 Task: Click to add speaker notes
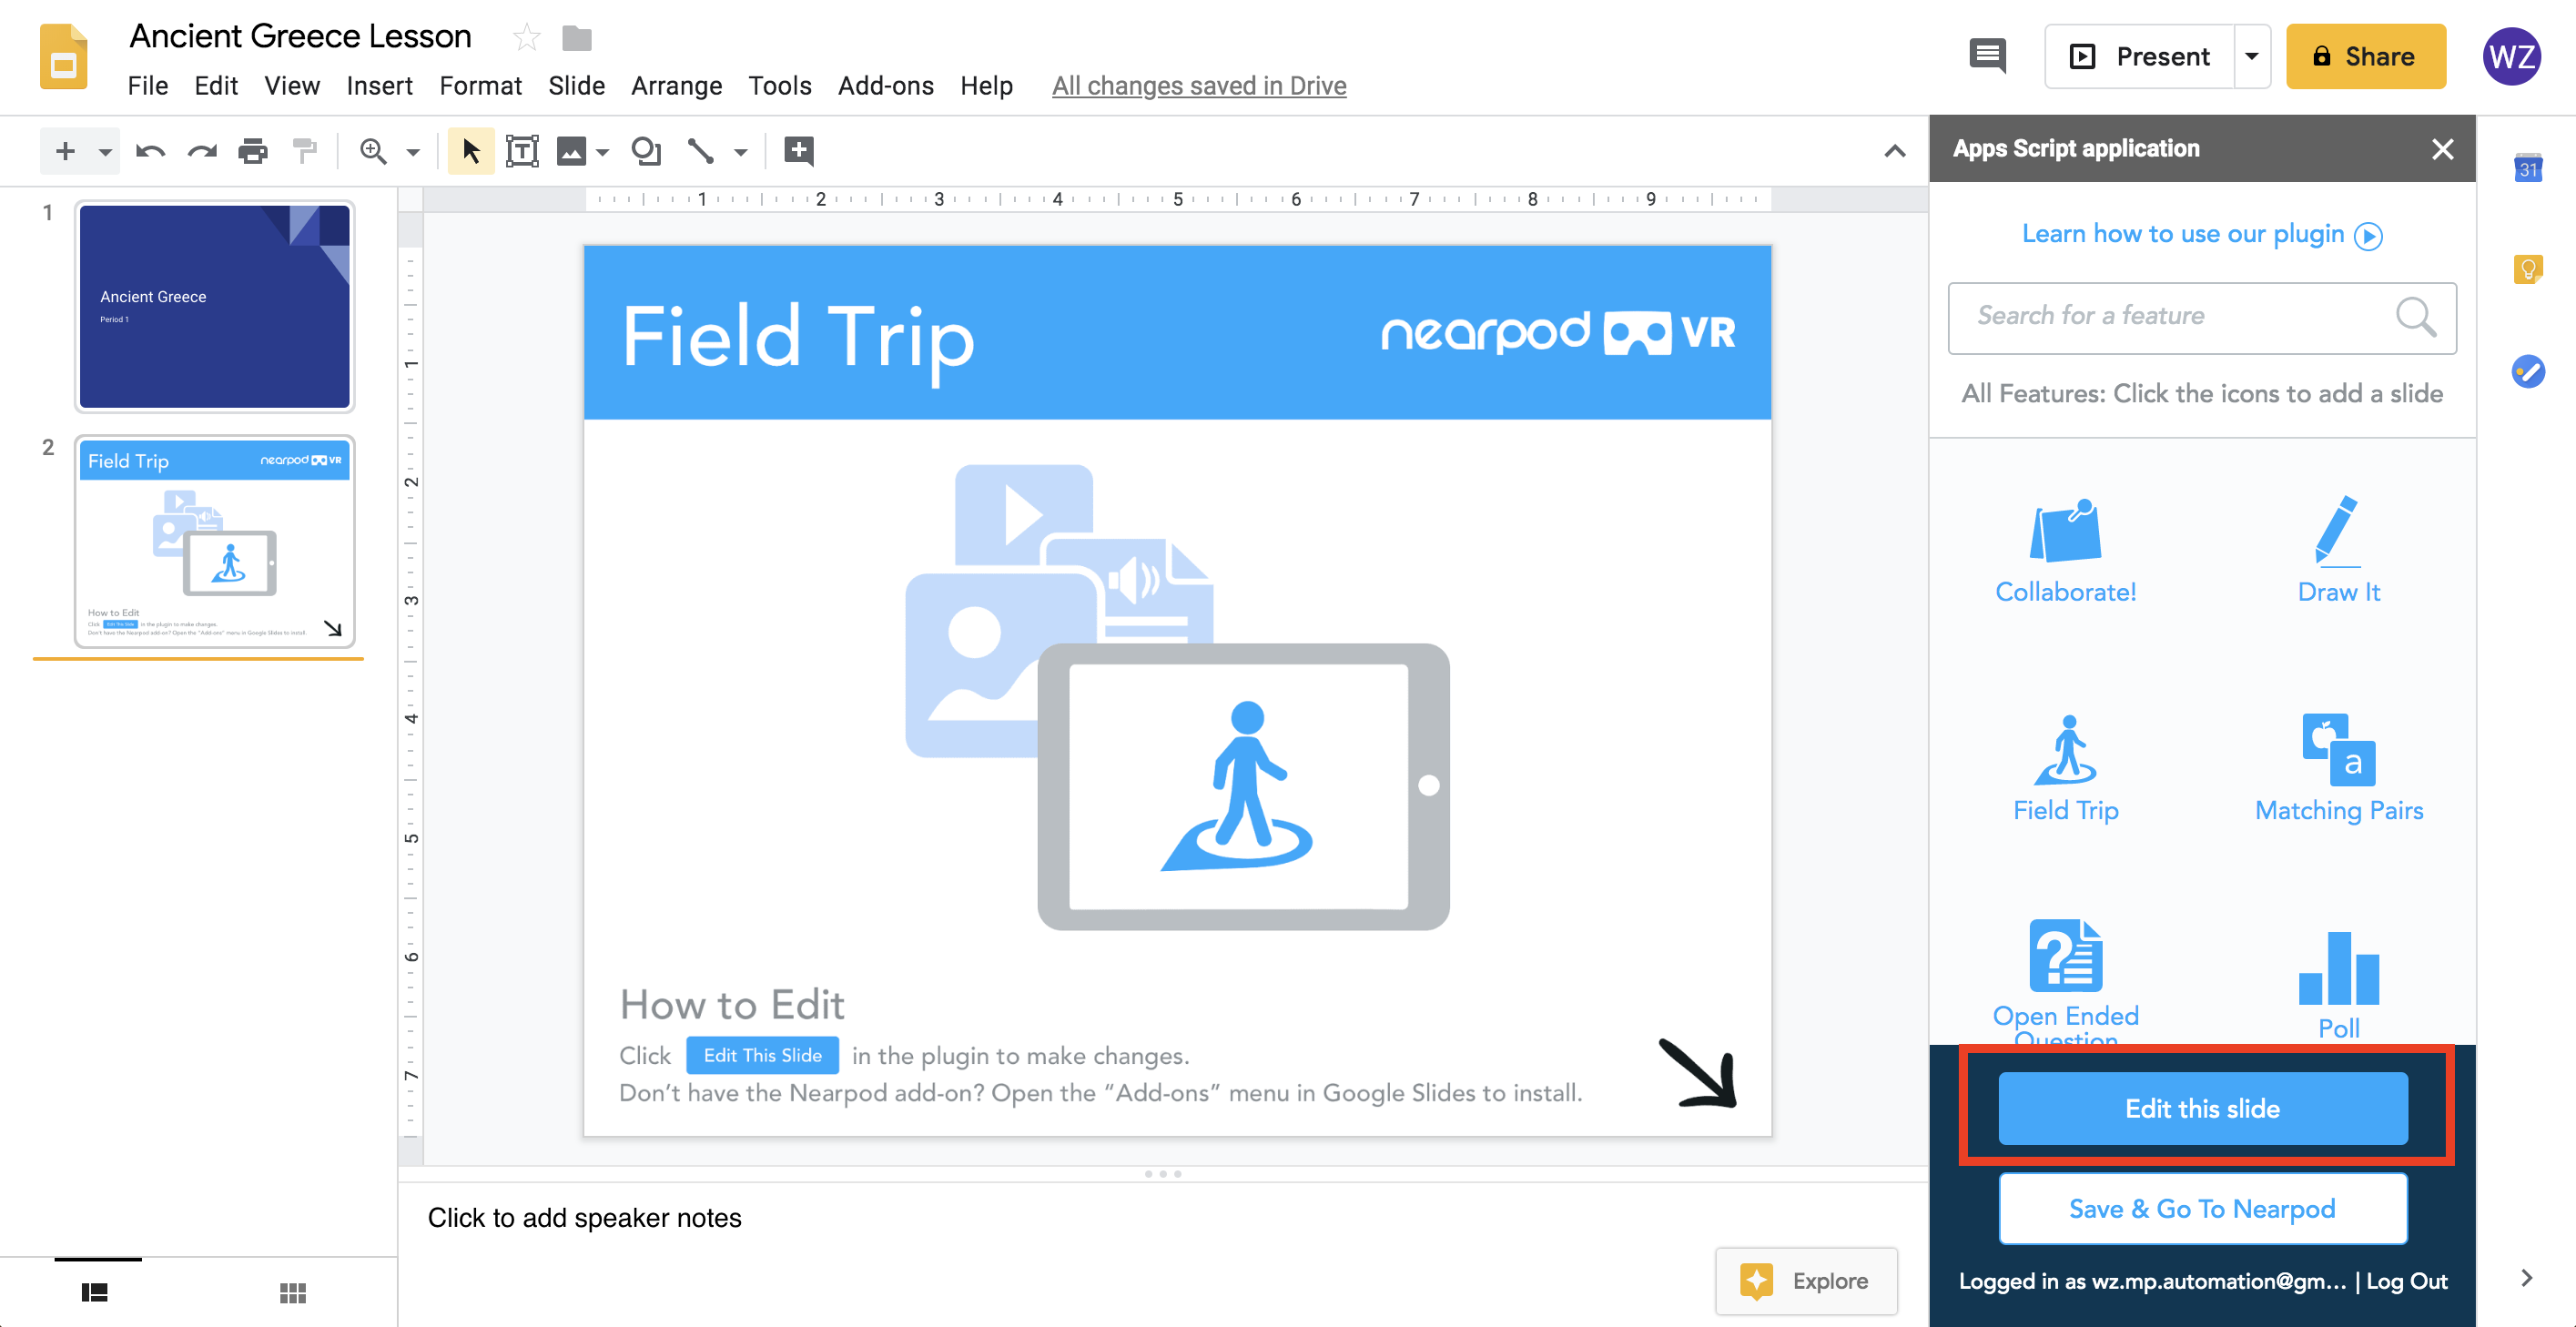[584, 1218]
